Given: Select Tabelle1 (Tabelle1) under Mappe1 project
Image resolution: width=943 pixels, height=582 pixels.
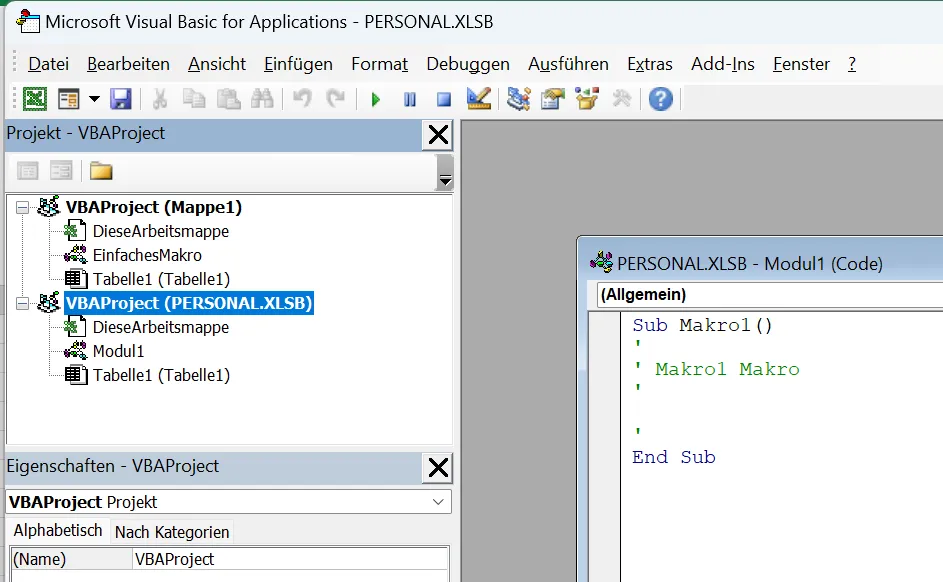Looking at the screenshot, I should [x=161, y=280].
